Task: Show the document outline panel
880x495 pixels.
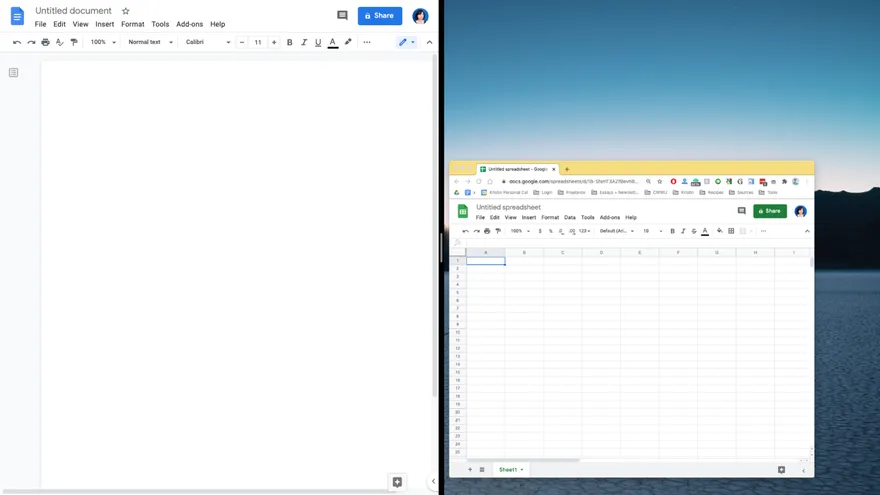Action: click(14, 73)
